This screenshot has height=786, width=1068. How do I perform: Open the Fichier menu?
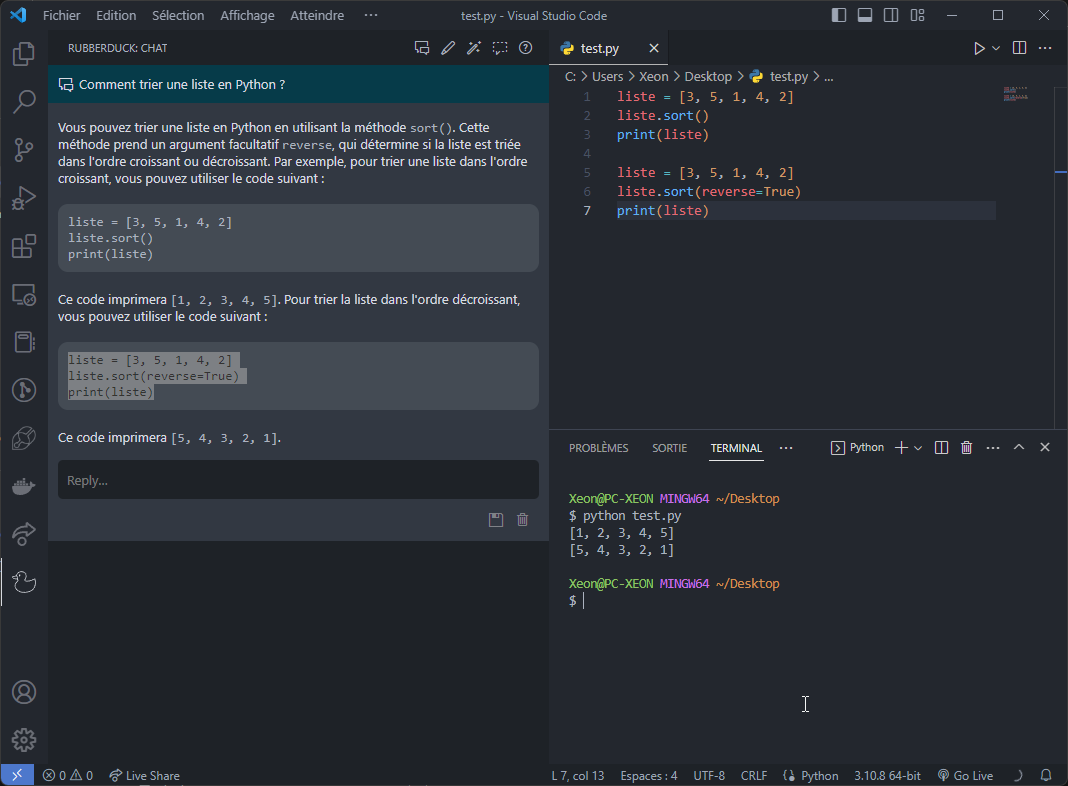point(61,15)
